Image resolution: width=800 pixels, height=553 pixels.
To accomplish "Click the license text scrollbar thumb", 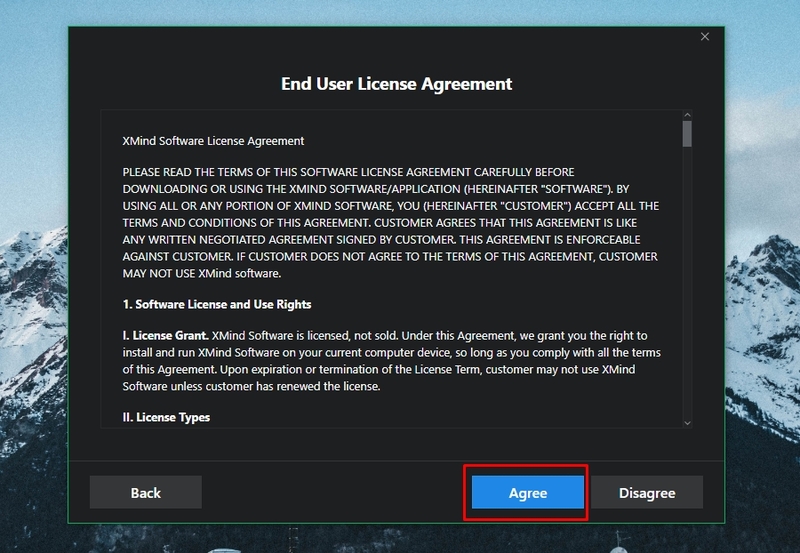I will click(687, 134).
